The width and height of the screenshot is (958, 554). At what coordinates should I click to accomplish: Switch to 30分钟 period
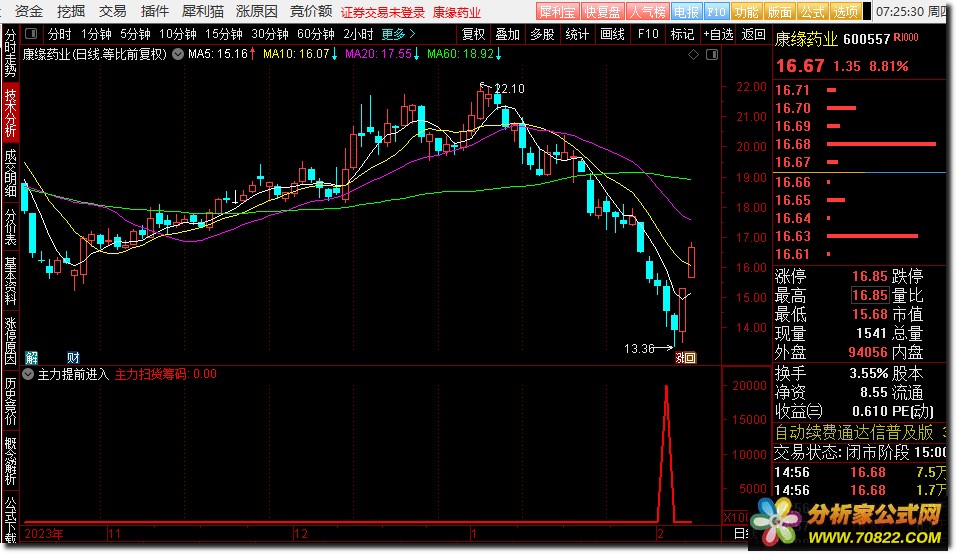(269, 34)
